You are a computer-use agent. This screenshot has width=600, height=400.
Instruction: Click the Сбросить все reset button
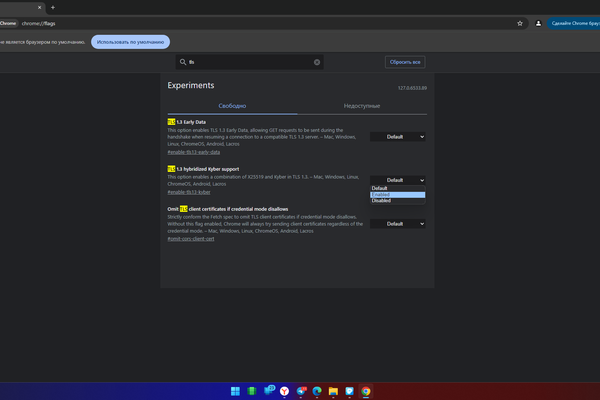tap(405, 62)
